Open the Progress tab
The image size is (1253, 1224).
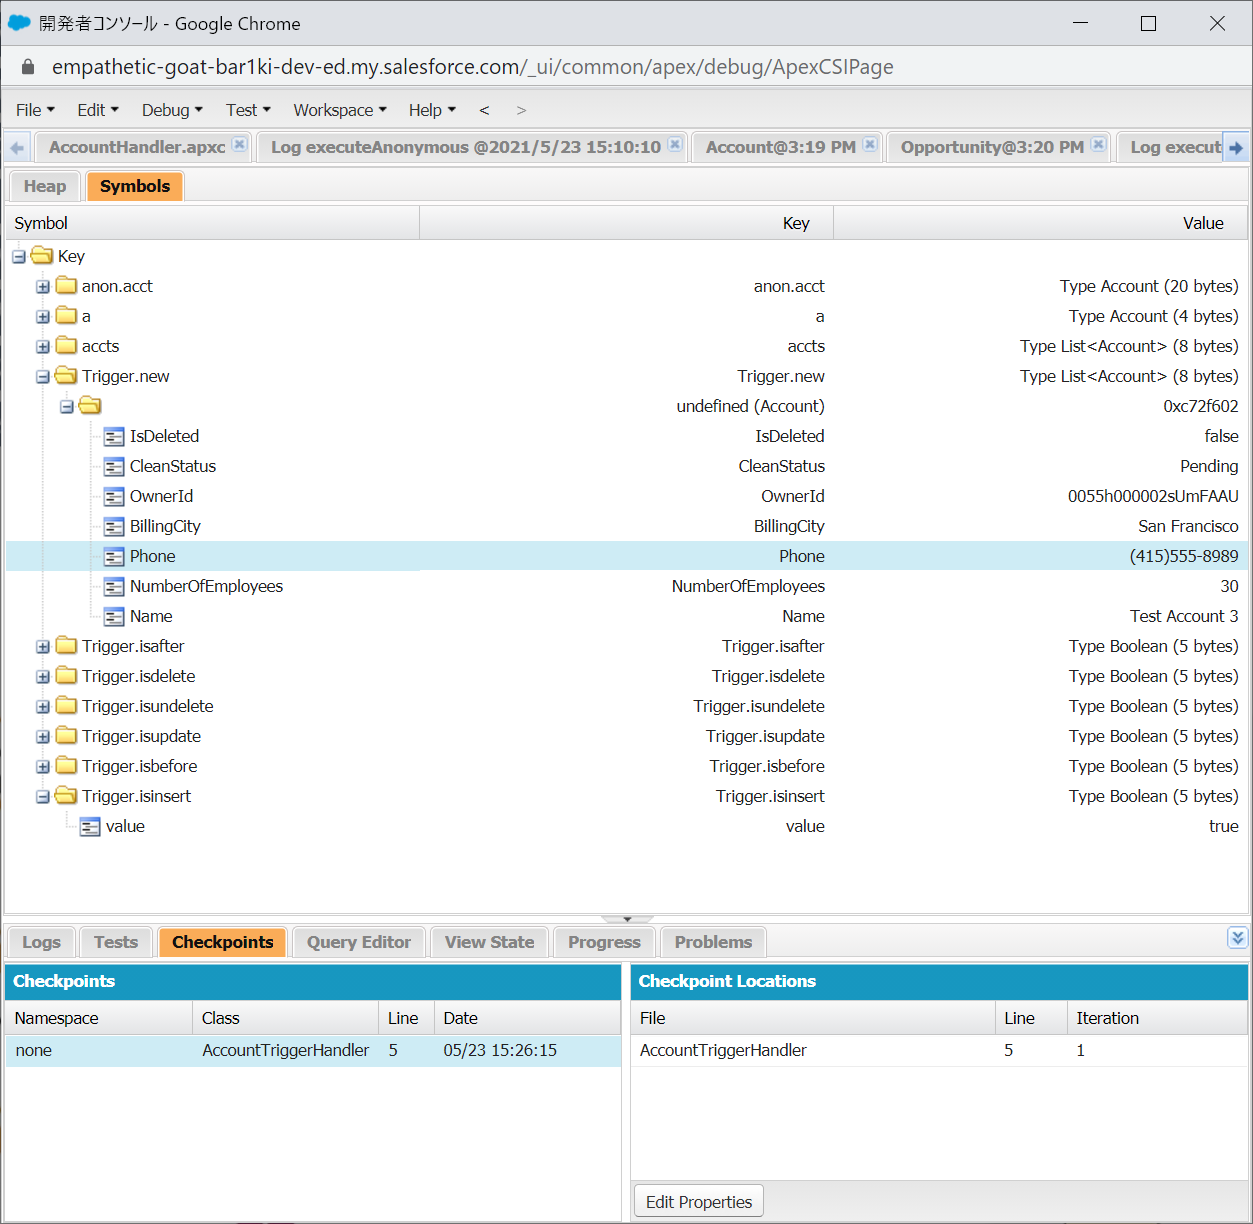coord(604,942)
